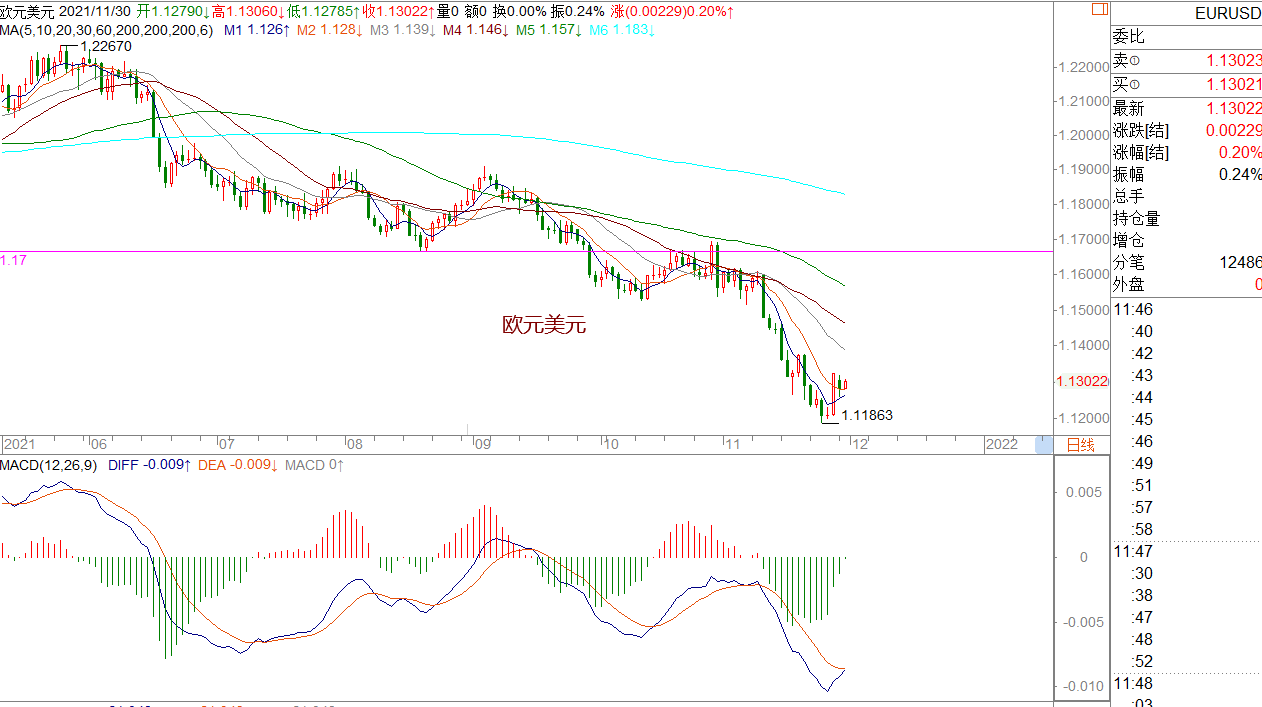Click the 1.22670 high price marker

(x=105, y=46)
